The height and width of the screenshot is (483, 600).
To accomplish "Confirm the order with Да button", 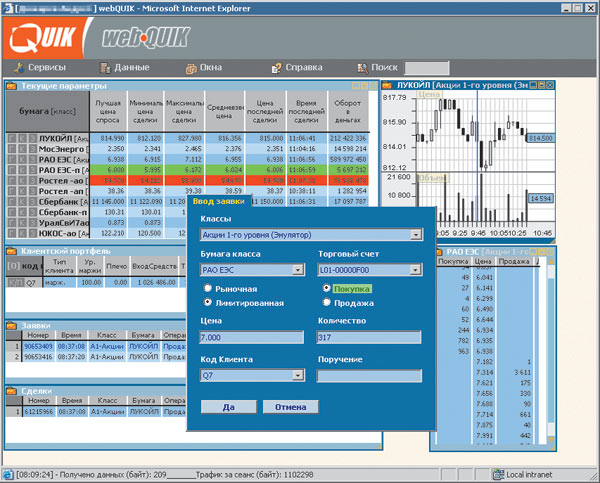I will 229,407.
